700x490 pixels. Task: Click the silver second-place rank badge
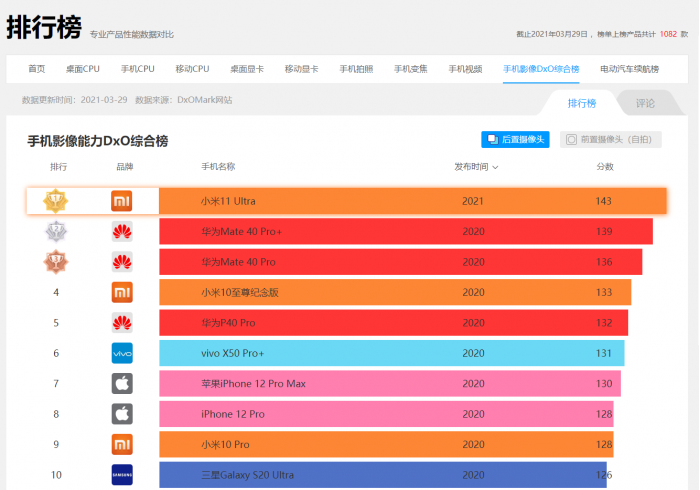(56, 232)
